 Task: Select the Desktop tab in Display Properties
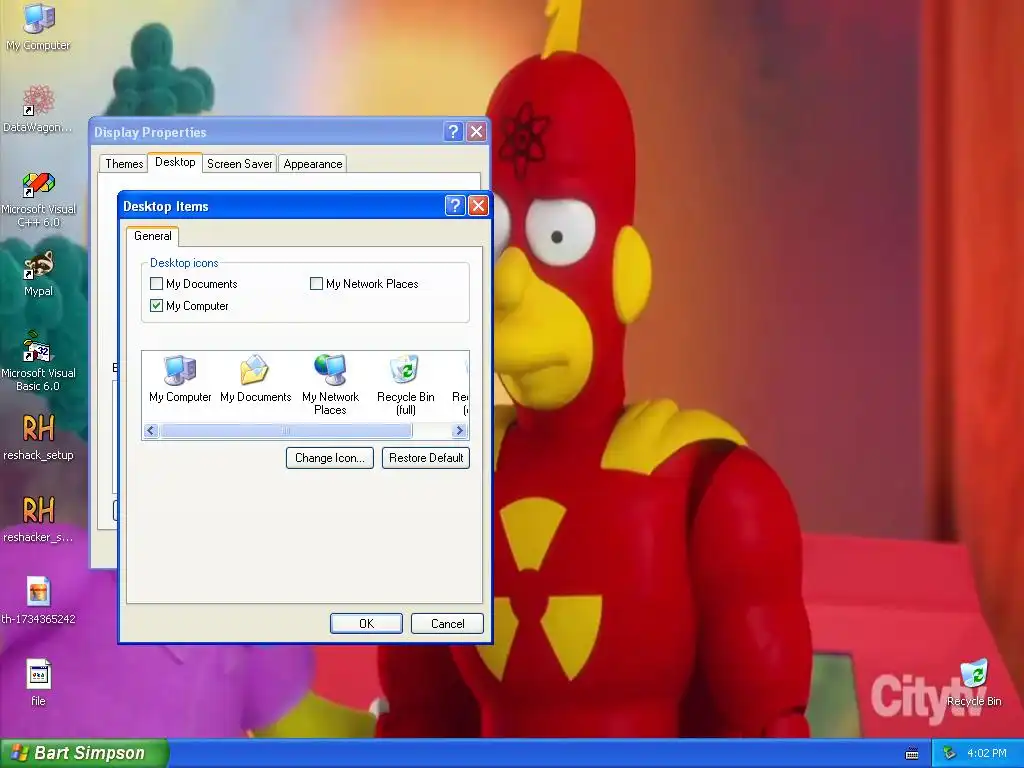175,162
